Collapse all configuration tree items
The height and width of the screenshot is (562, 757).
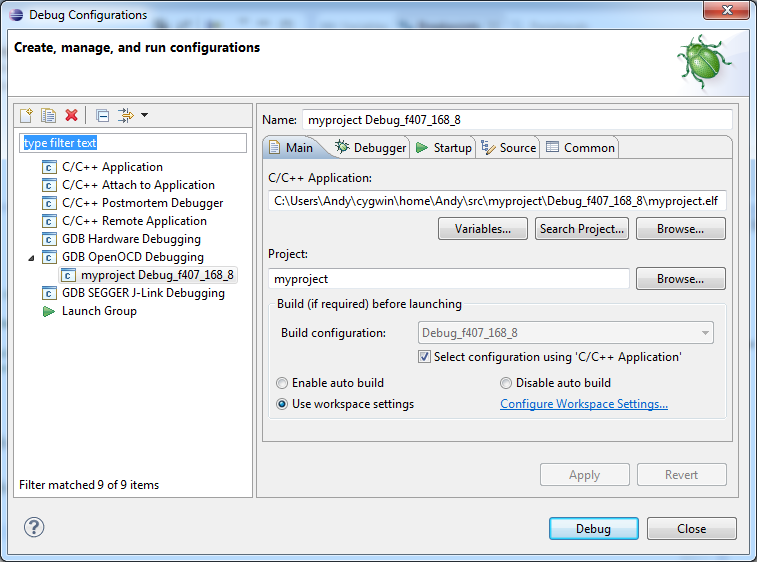[102, 115]
